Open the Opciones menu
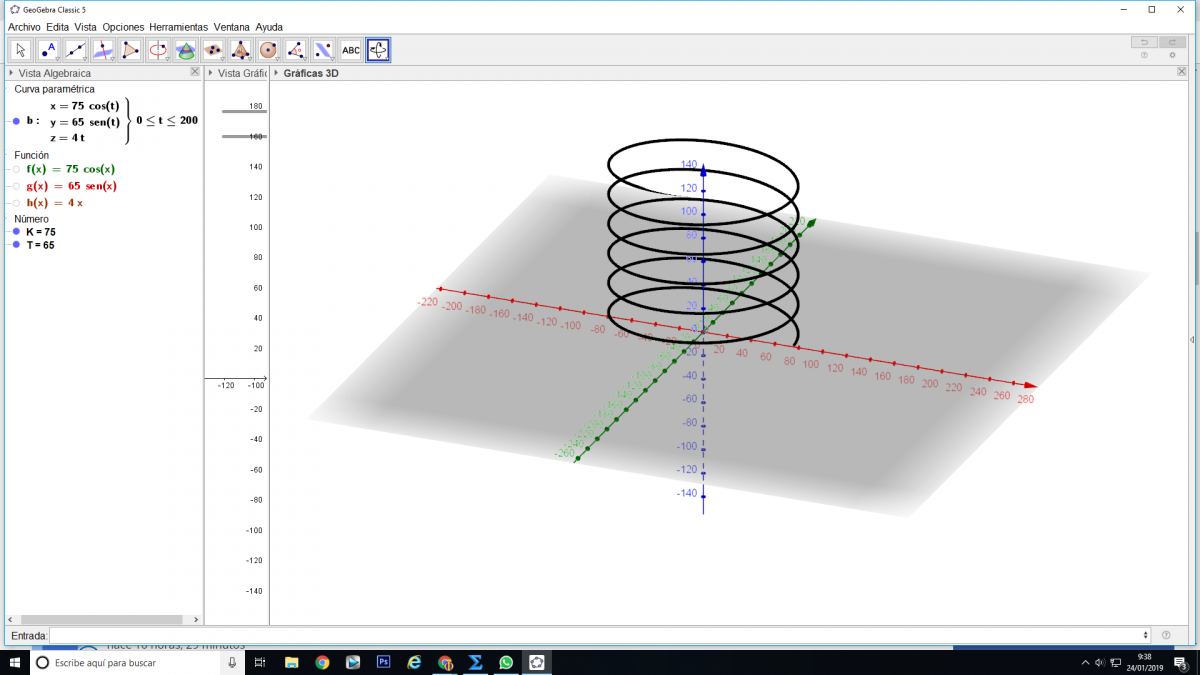1200x675 pixels. click(x=123, y=27)
